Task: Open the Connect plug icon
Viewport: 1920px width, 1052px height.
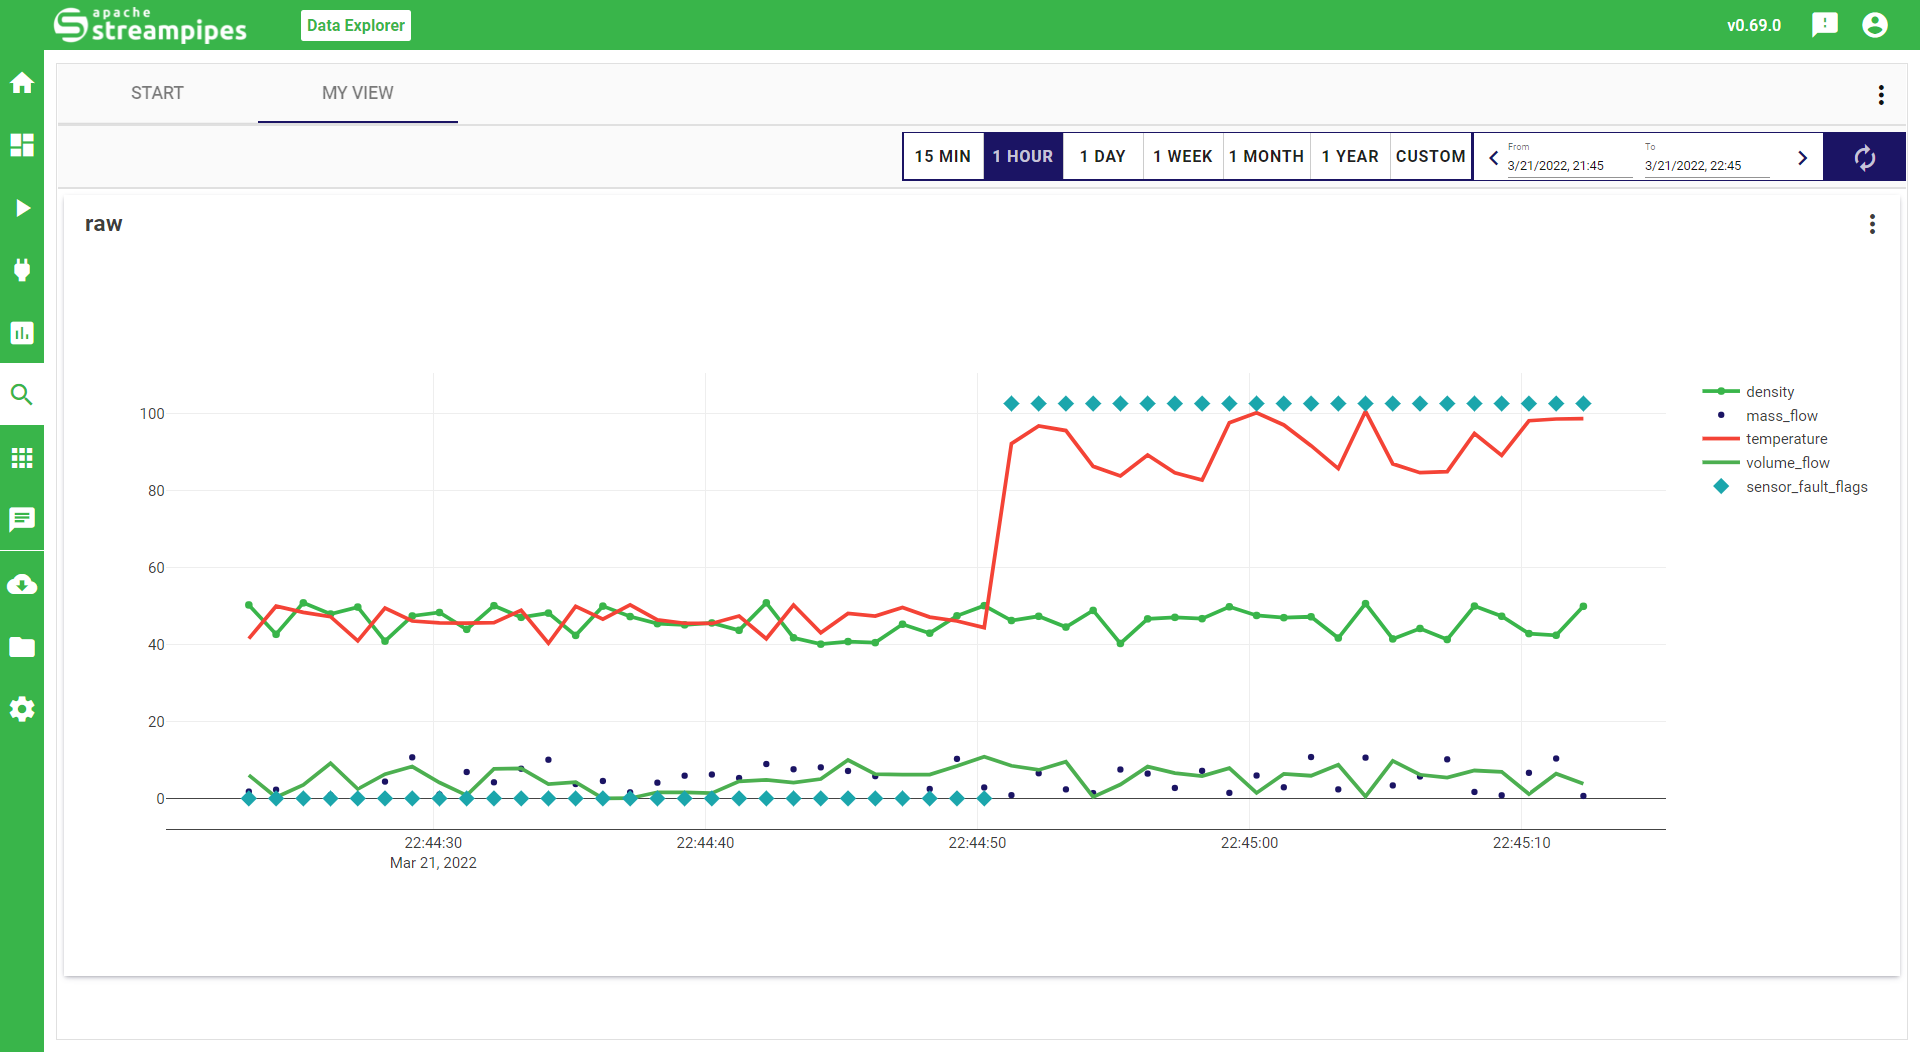Action: pos(22,270)
